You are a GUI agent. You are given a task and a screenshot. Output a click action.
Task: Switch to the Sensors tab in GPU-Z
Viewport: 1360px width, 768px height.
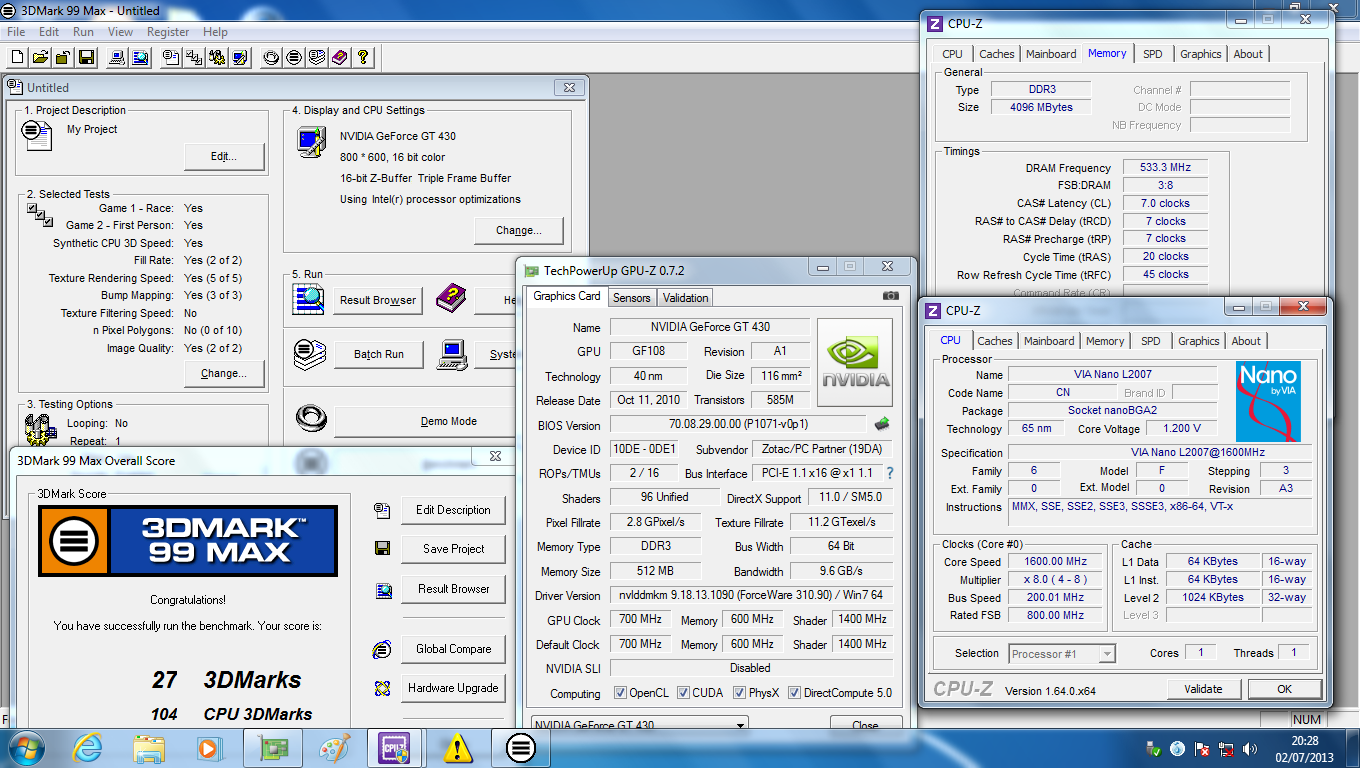[x=632, y=297]
